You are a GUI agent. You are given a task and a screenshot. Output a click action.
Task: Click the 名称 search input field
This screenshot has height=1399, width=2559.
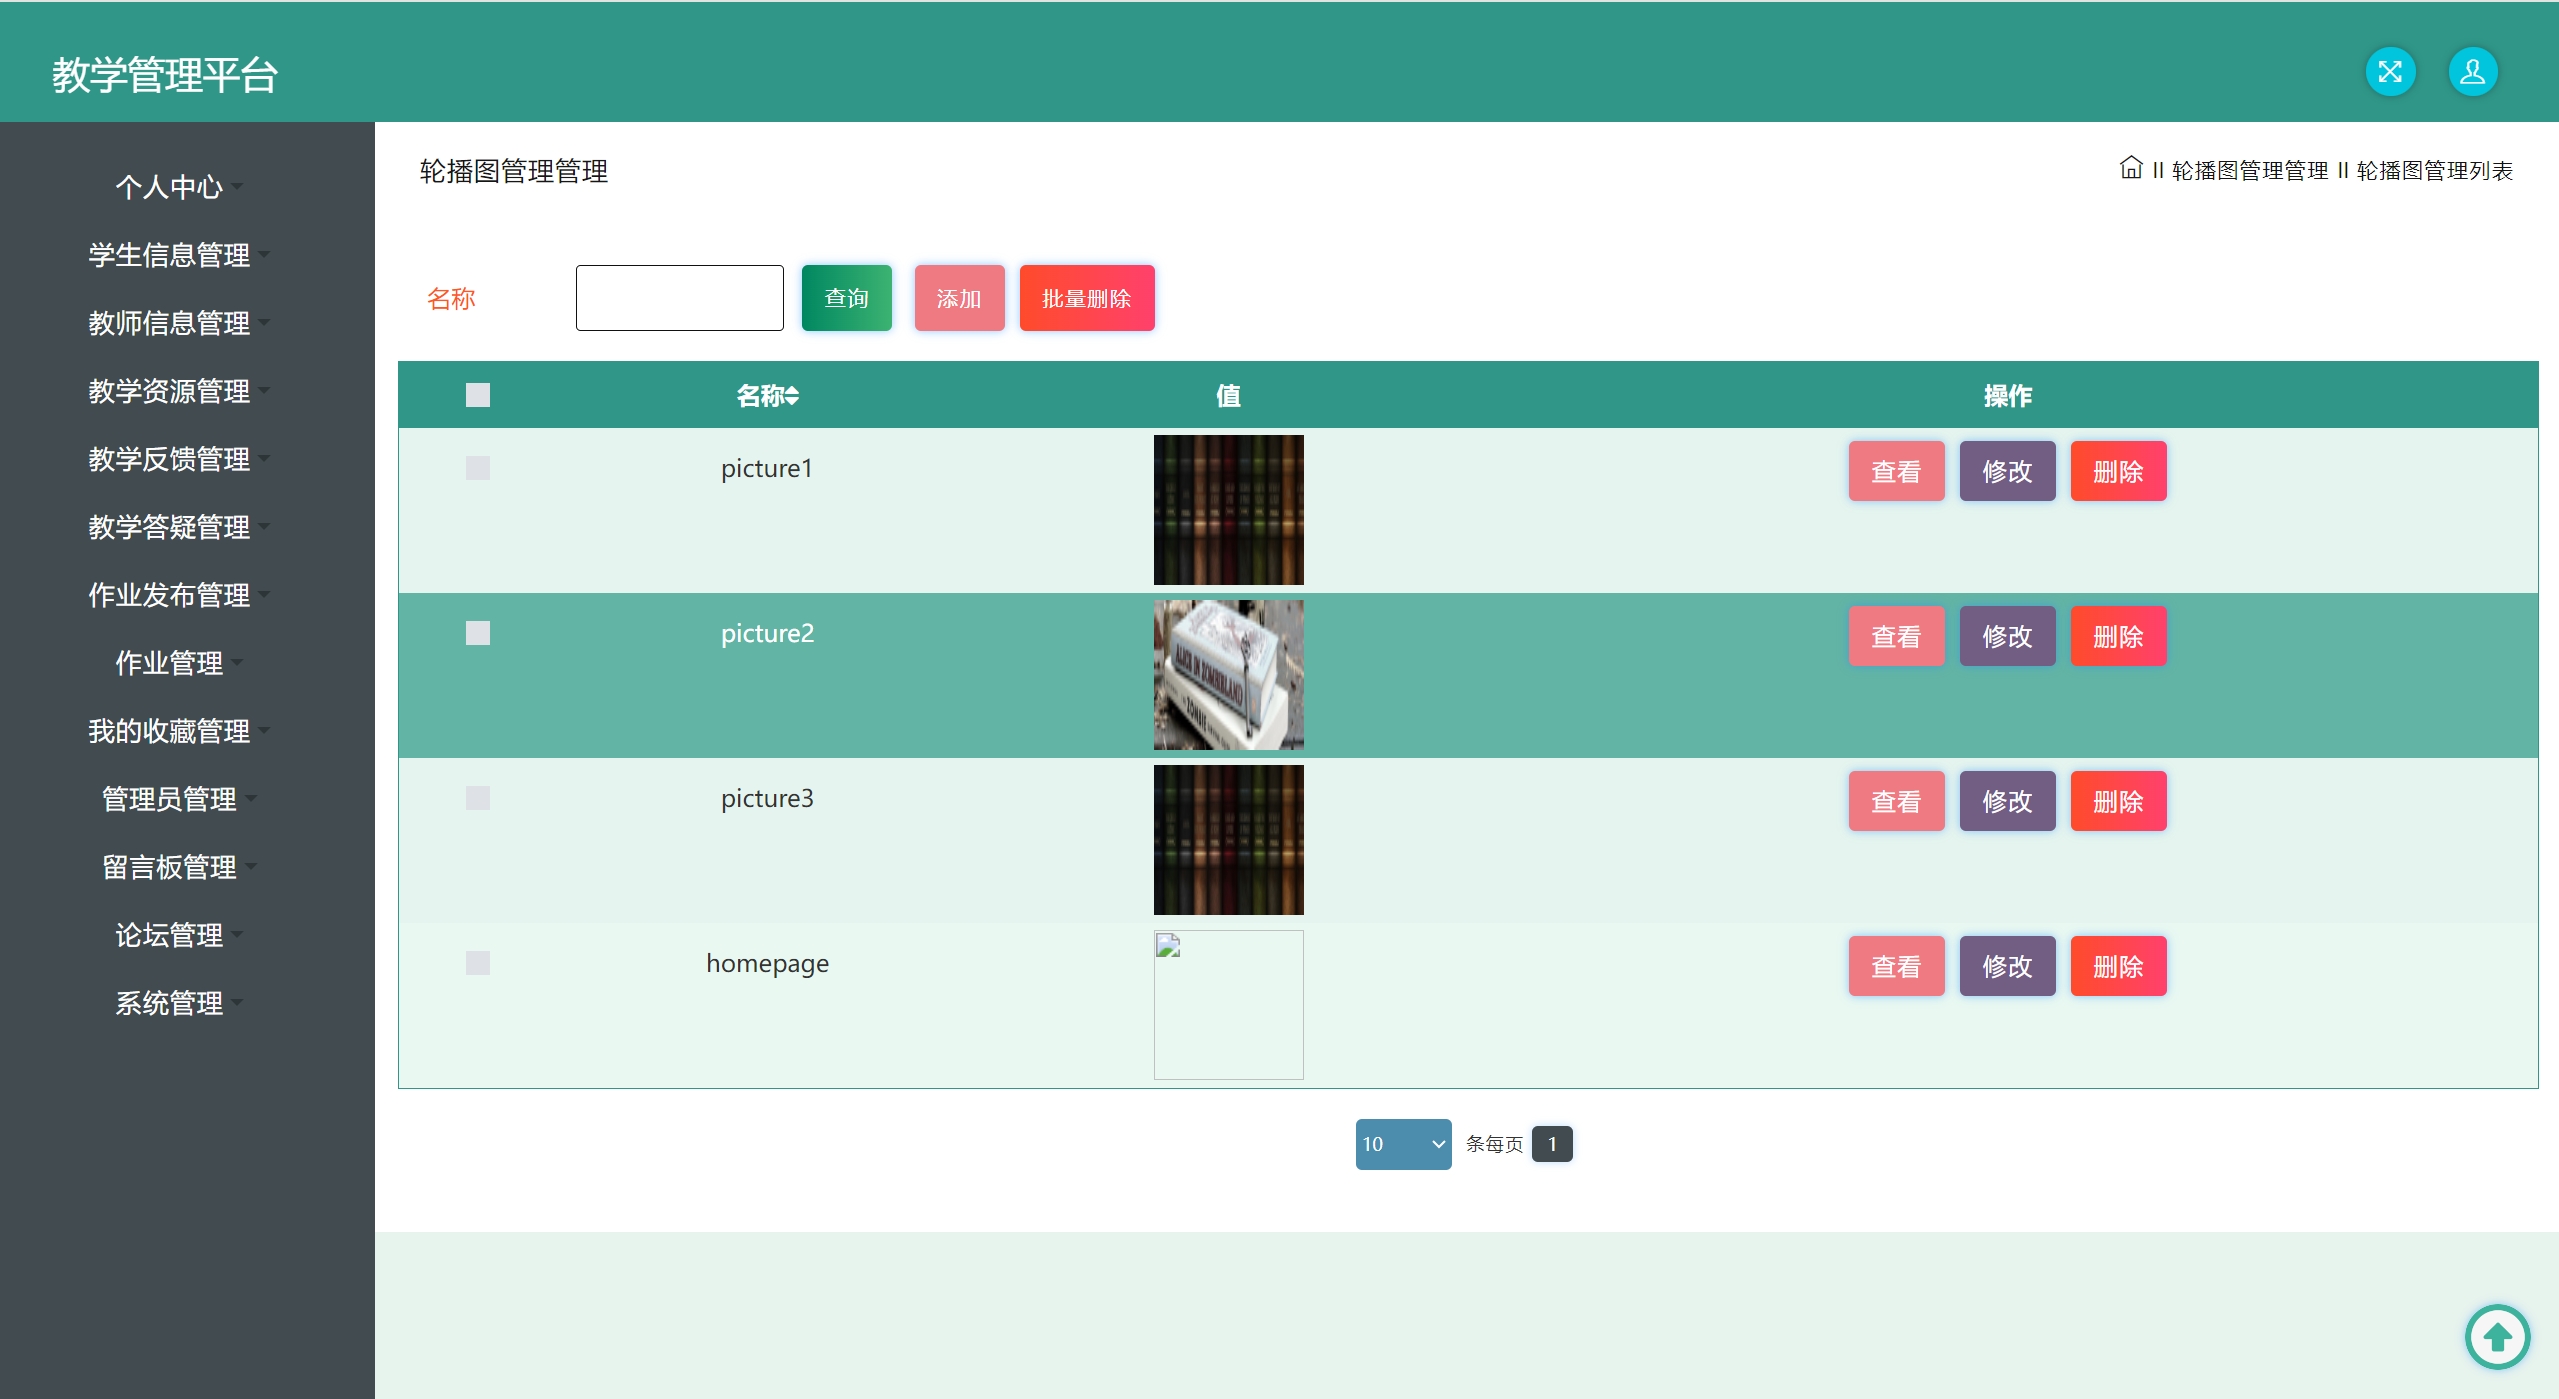[679, 298]
